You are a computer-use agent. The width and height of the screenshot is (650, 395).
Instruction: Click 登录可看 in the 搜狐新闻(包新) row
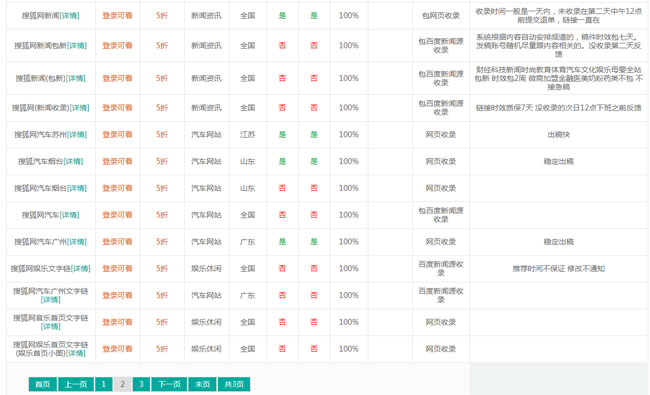point(117,78)
